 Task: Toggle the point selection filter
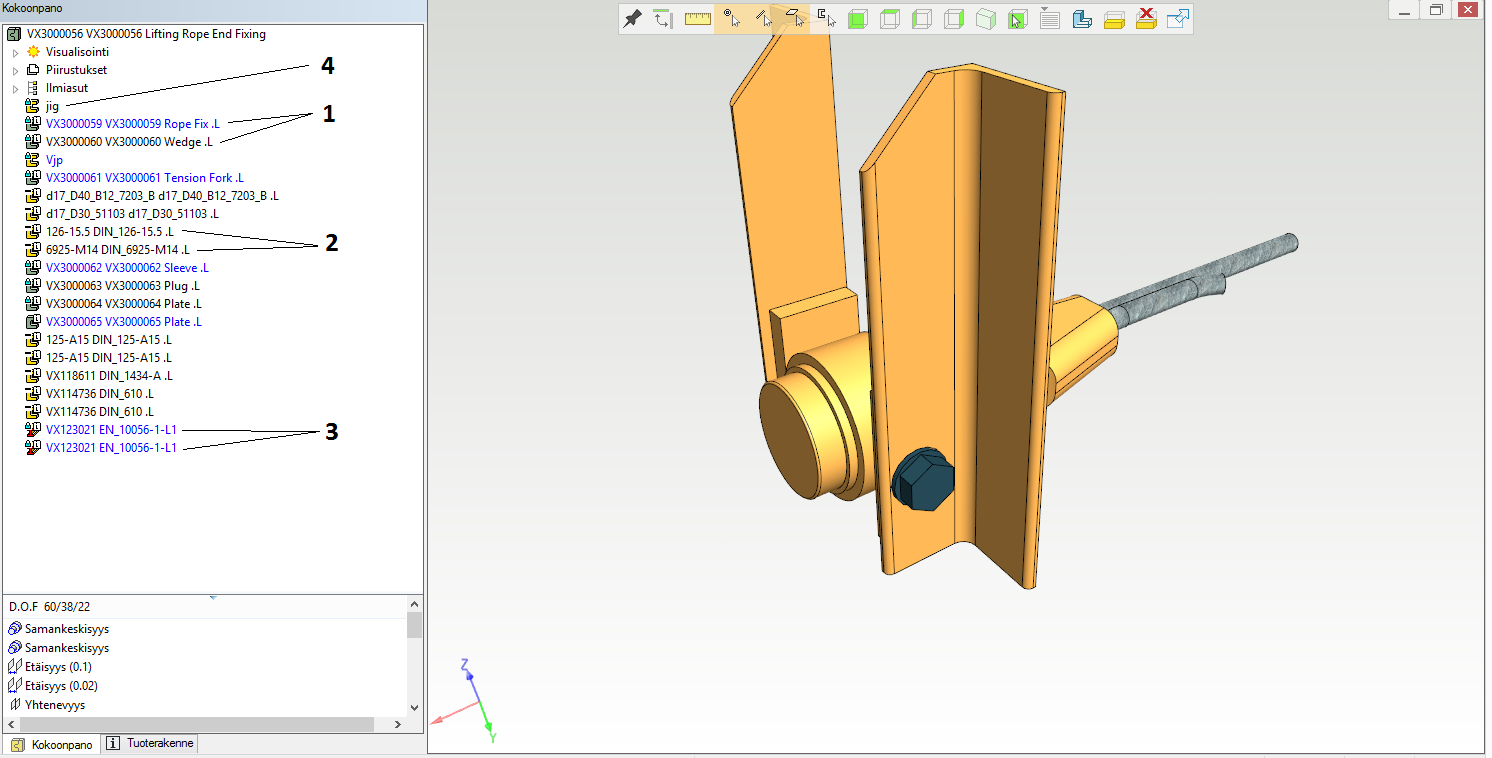(732, 19)
